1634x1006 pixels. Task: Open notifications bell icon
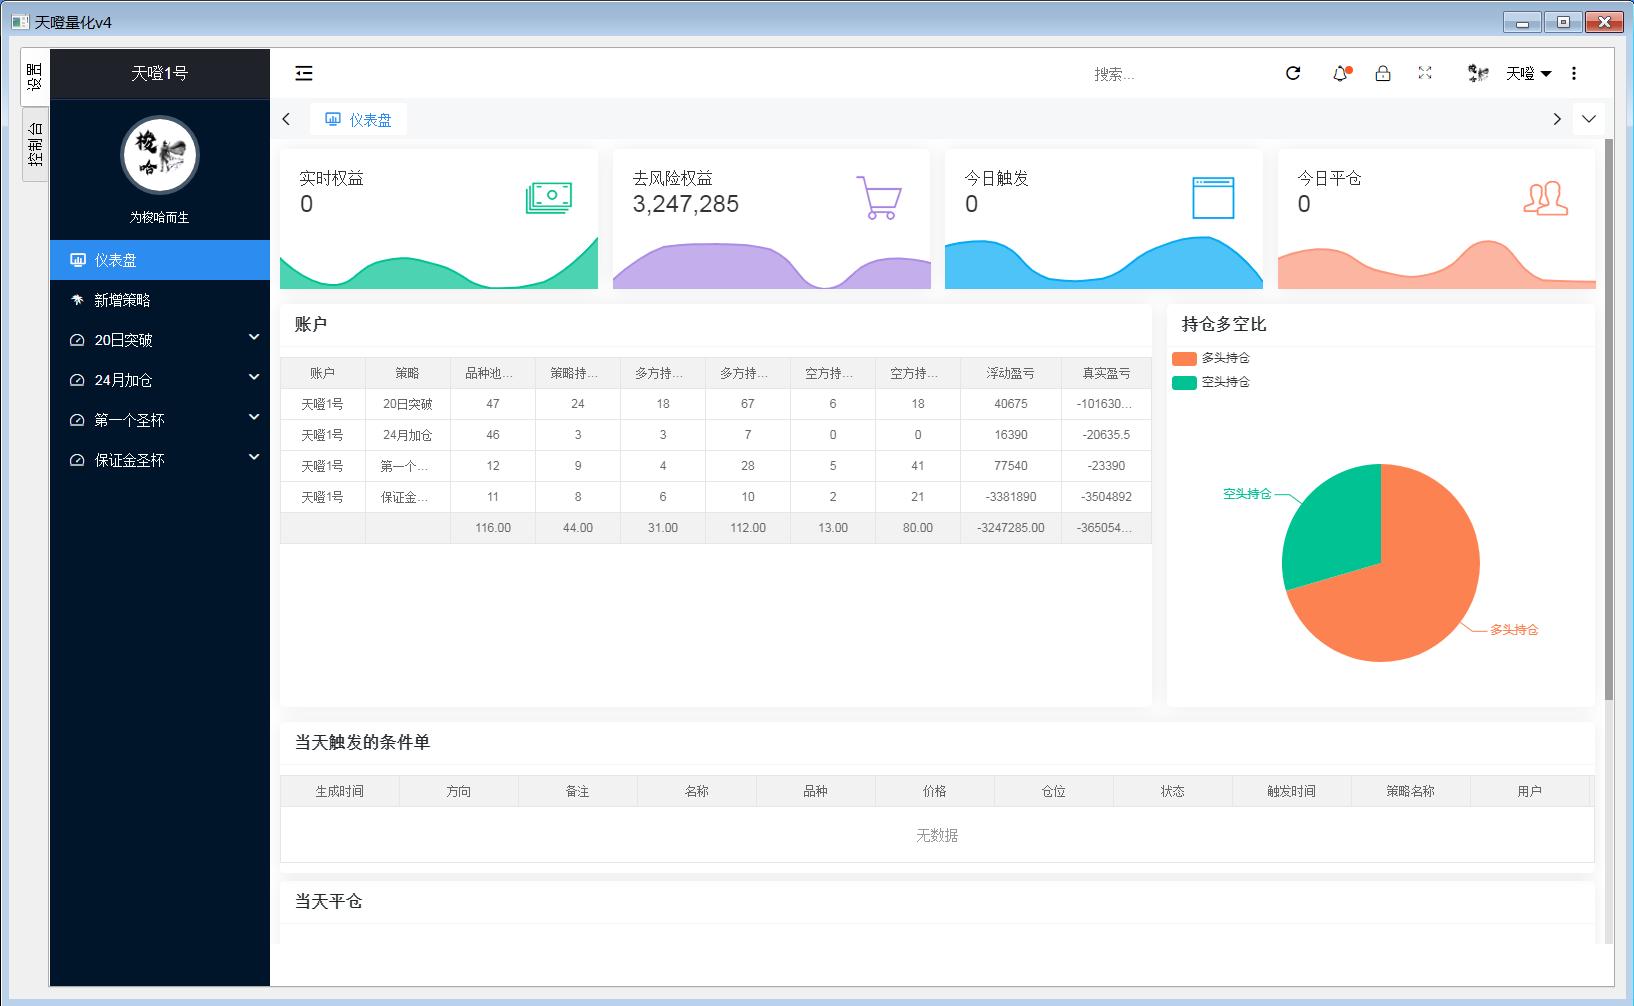coord(1340,73)
